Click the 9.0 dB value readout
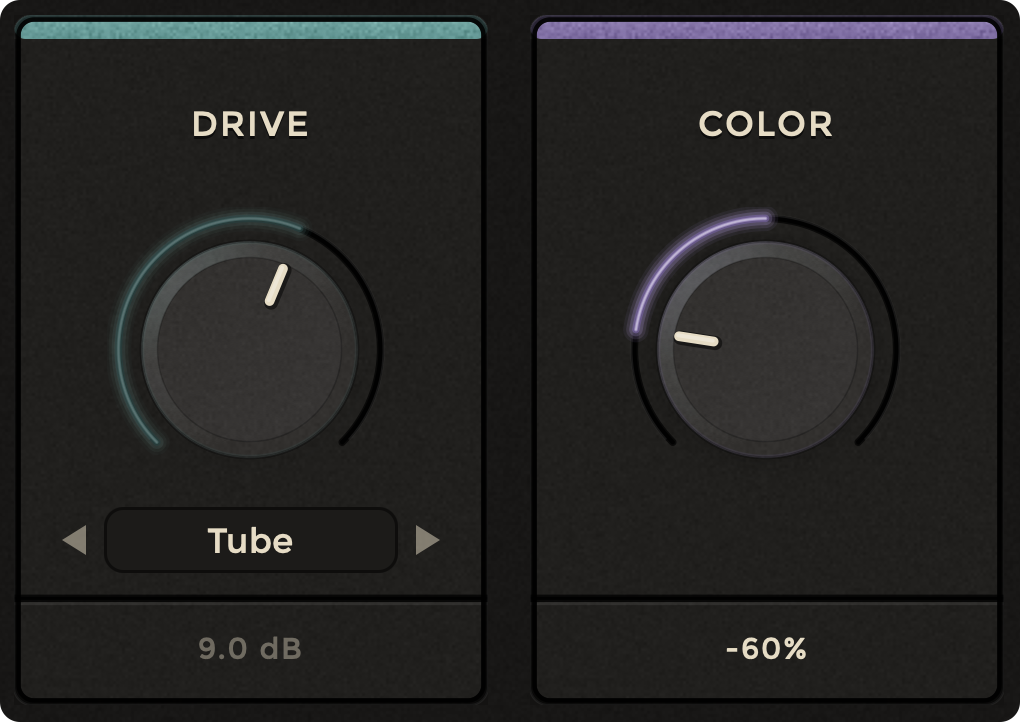This screenshot has width=1020, height=722. 251,649
